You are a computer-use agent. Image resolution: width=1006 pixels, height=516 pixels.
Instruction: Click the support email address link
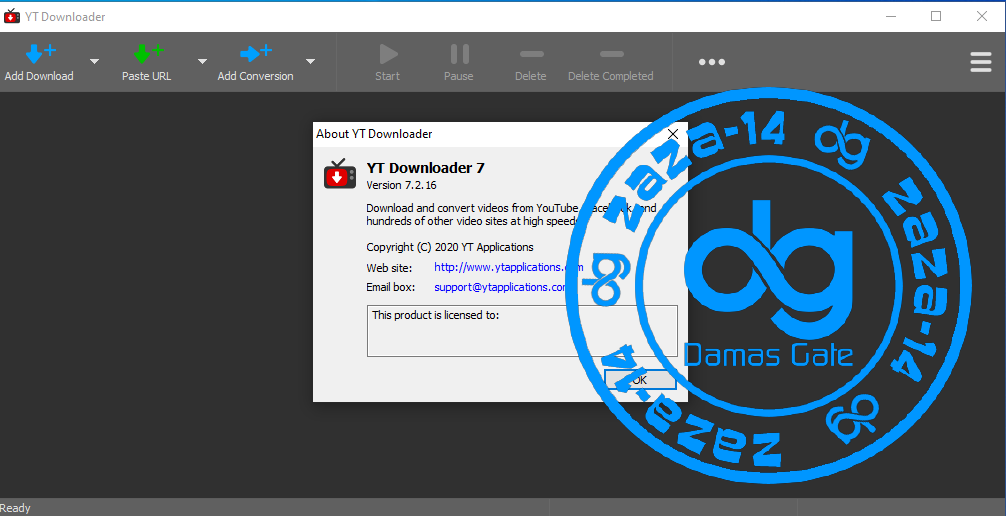click(x=500, y=287)
